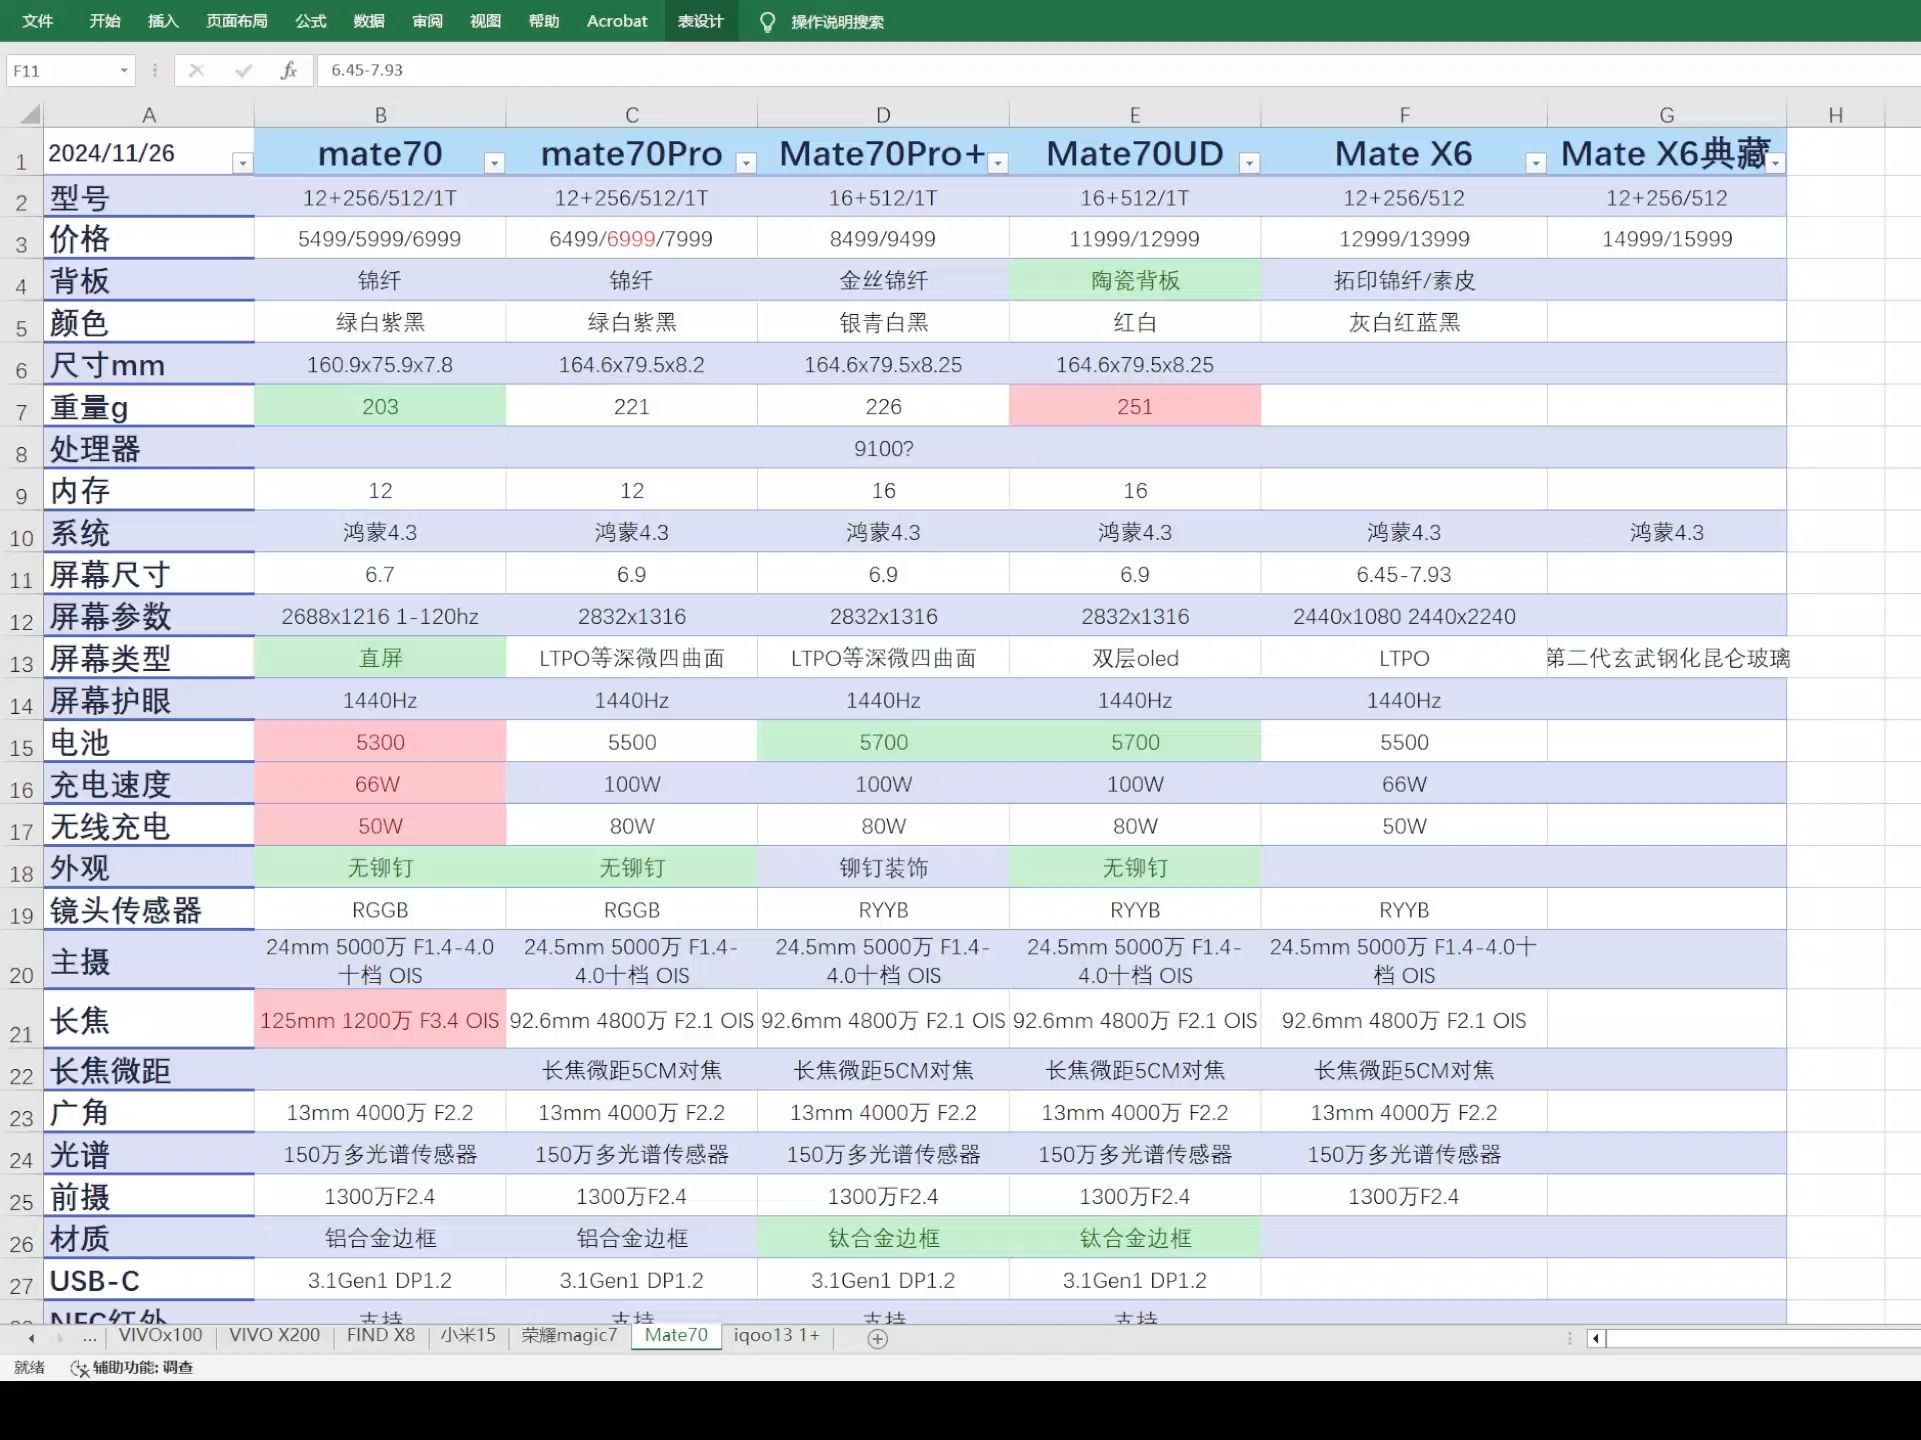Select all cells with corner triangle
1921x1440 pixels.
pyautogui.click(x=30, y=114)
